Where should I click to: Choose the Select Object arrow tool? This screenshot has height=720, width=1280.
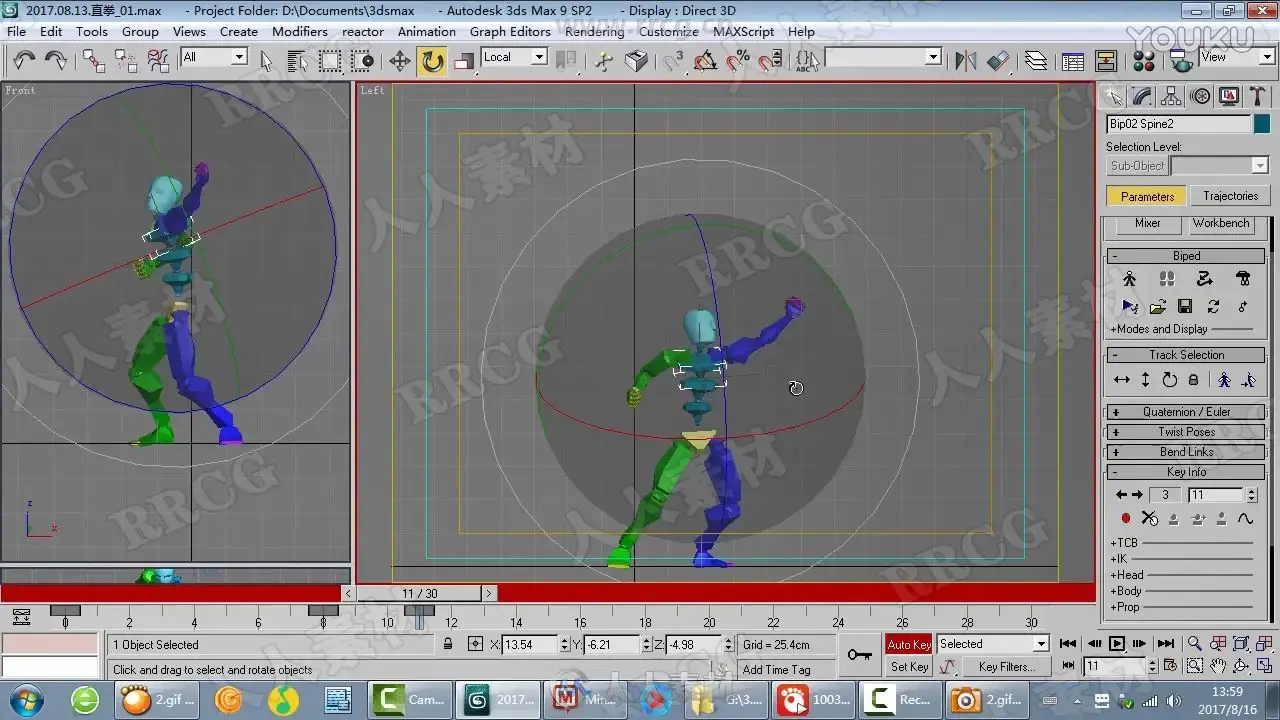click(266, 61)
